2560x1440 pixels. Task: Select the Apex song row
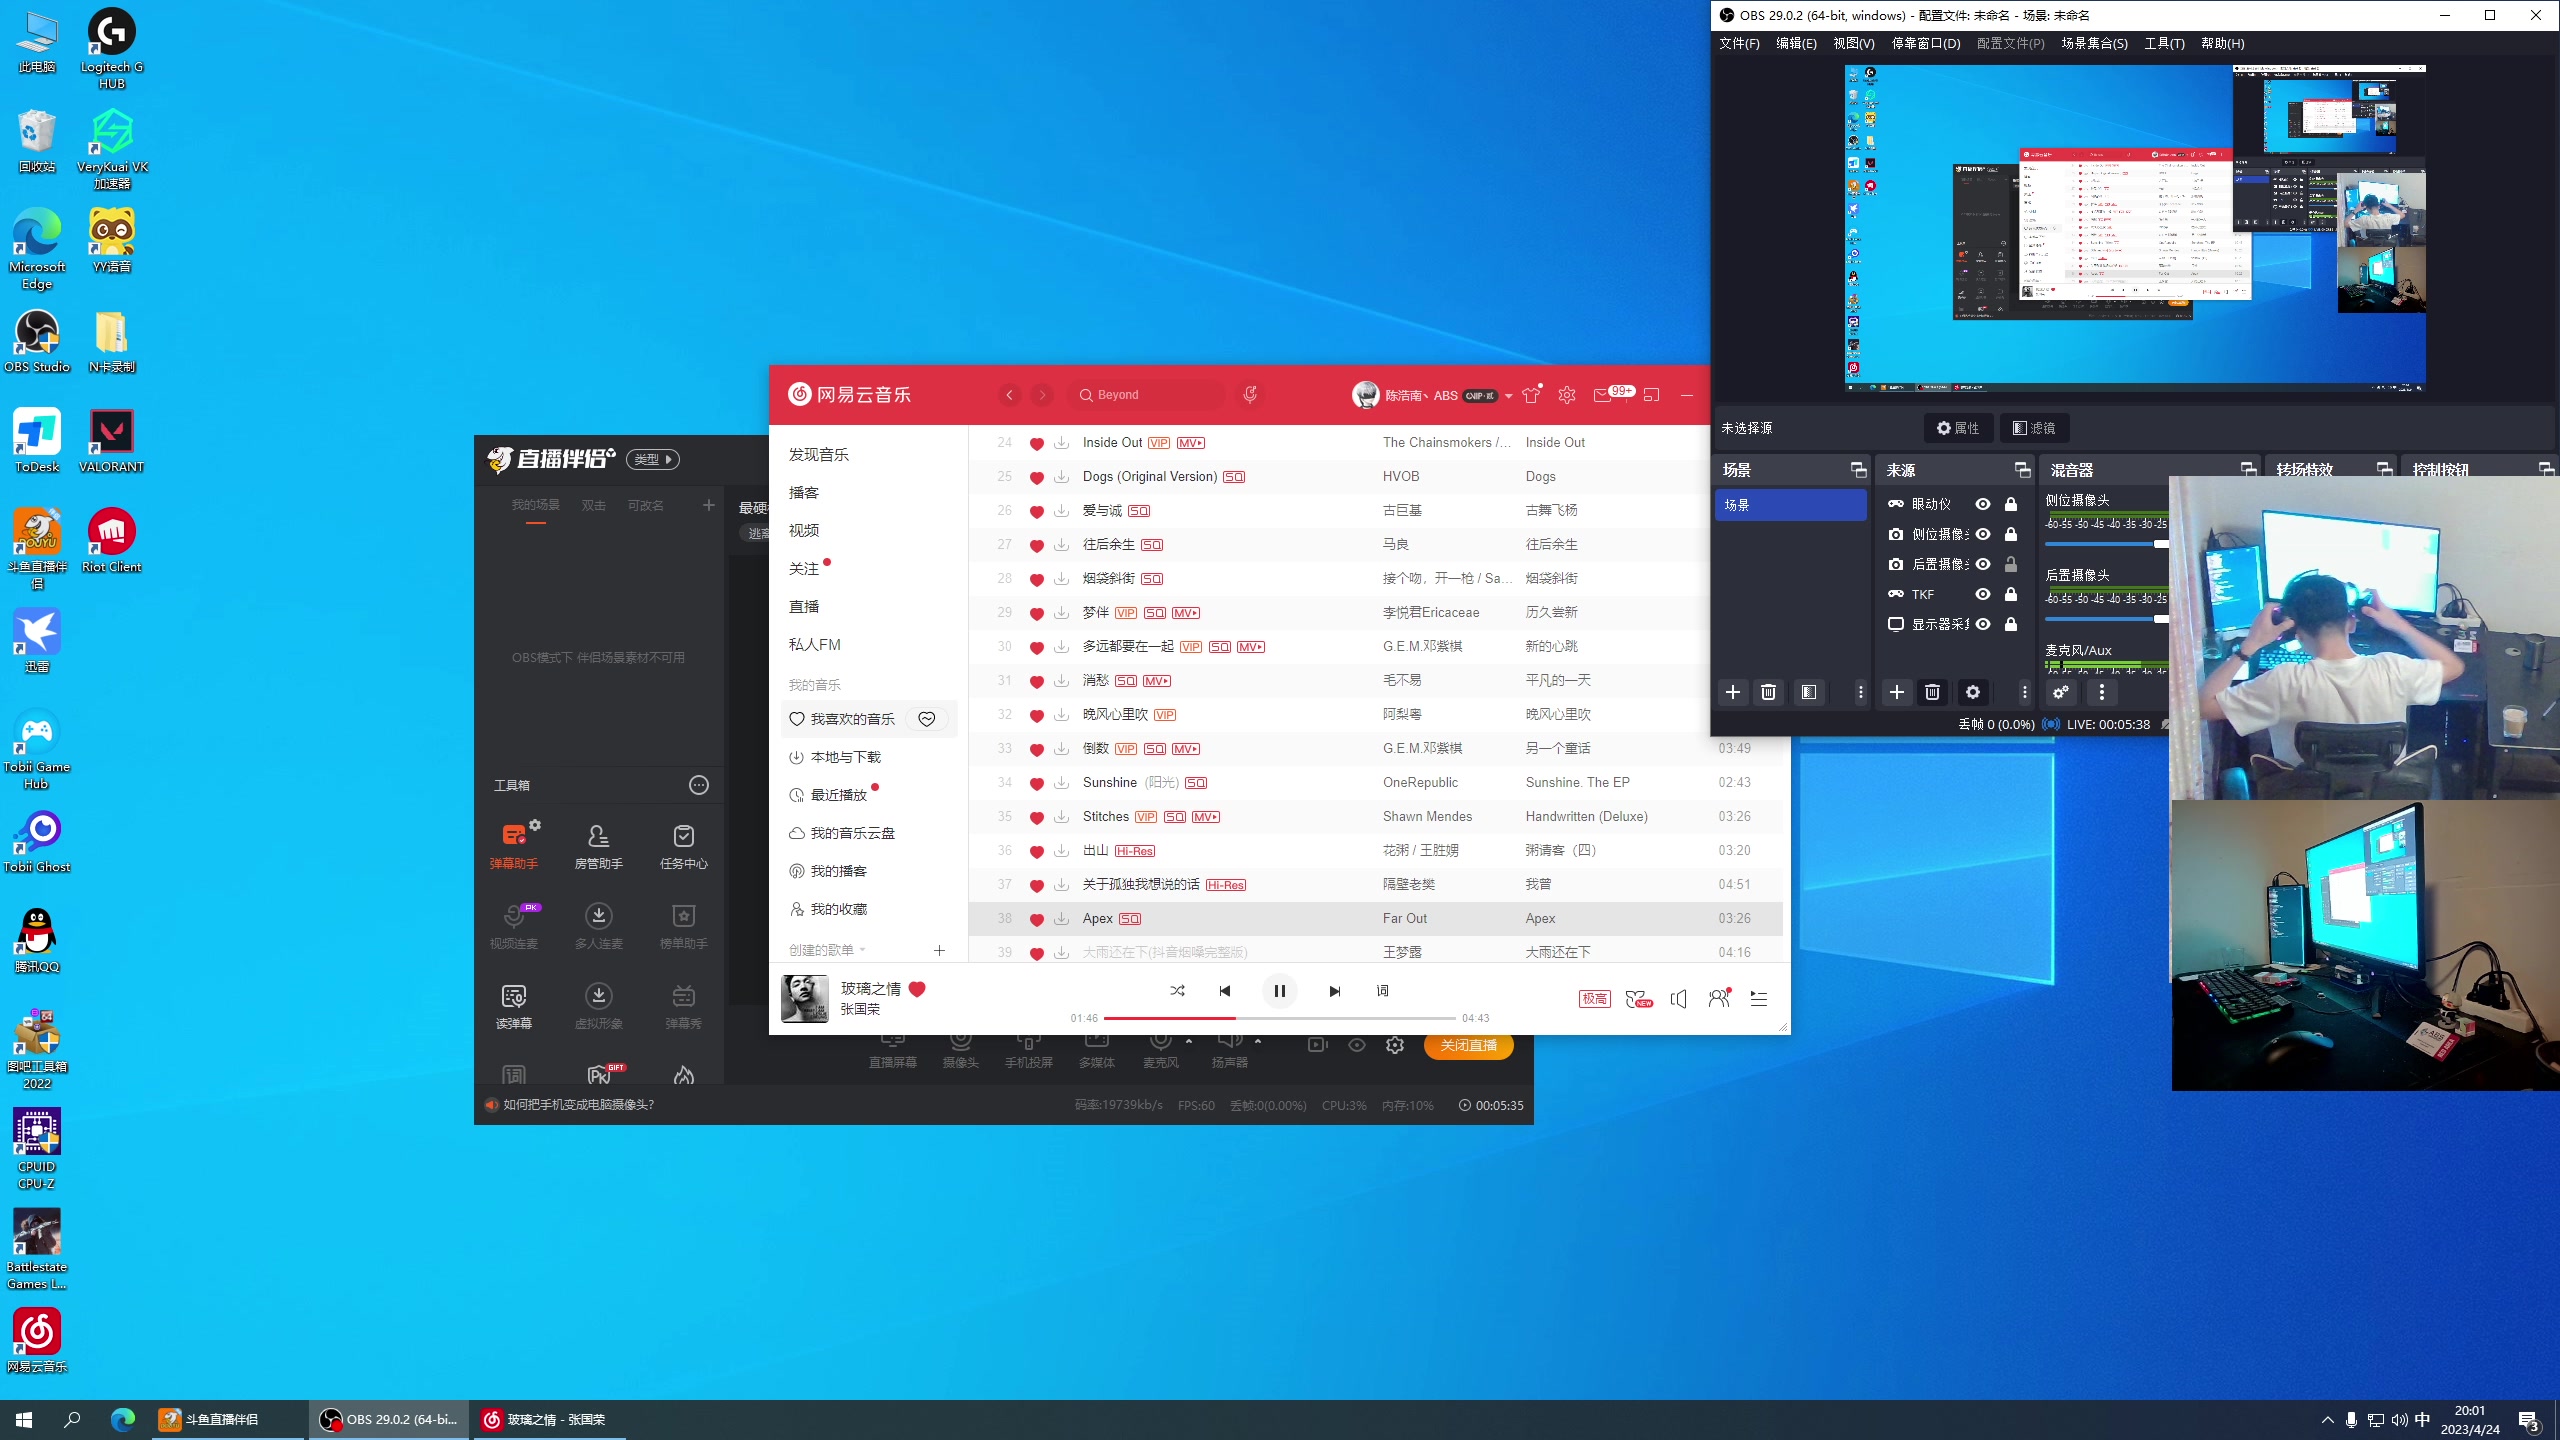[x=1375, y=919]
